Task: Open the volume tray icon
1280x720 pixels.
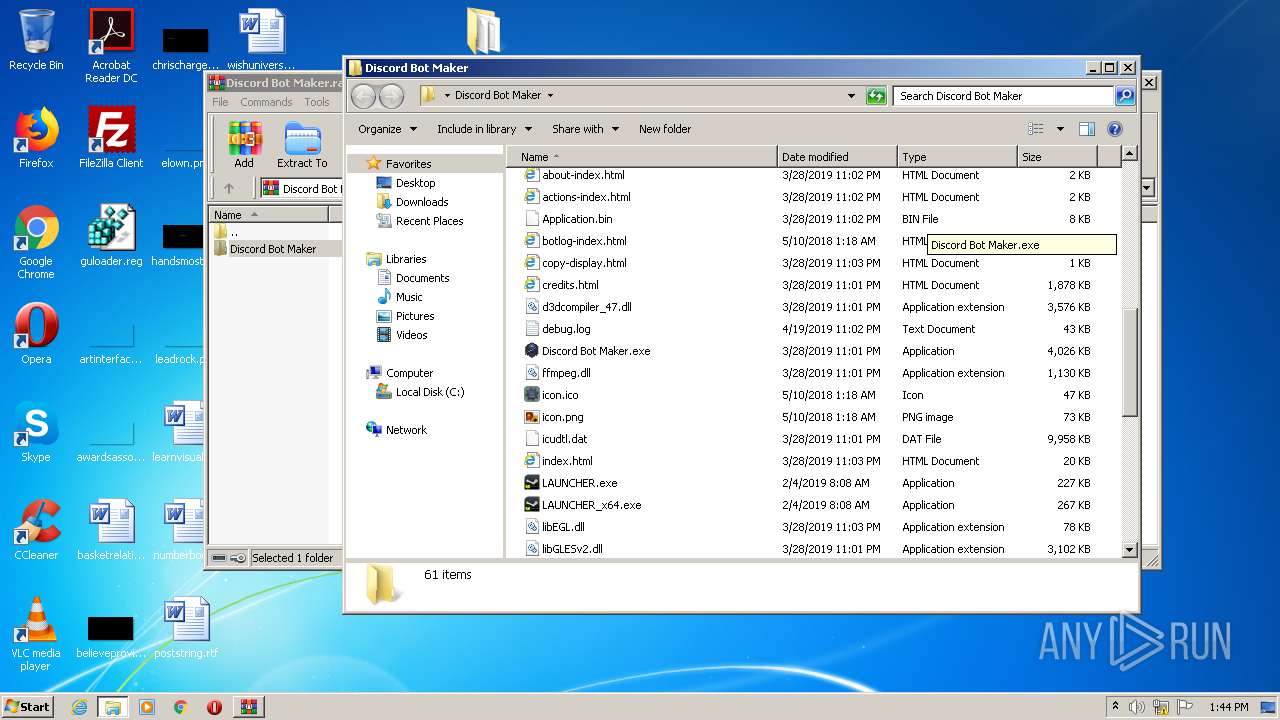Action: (1137, 707)
